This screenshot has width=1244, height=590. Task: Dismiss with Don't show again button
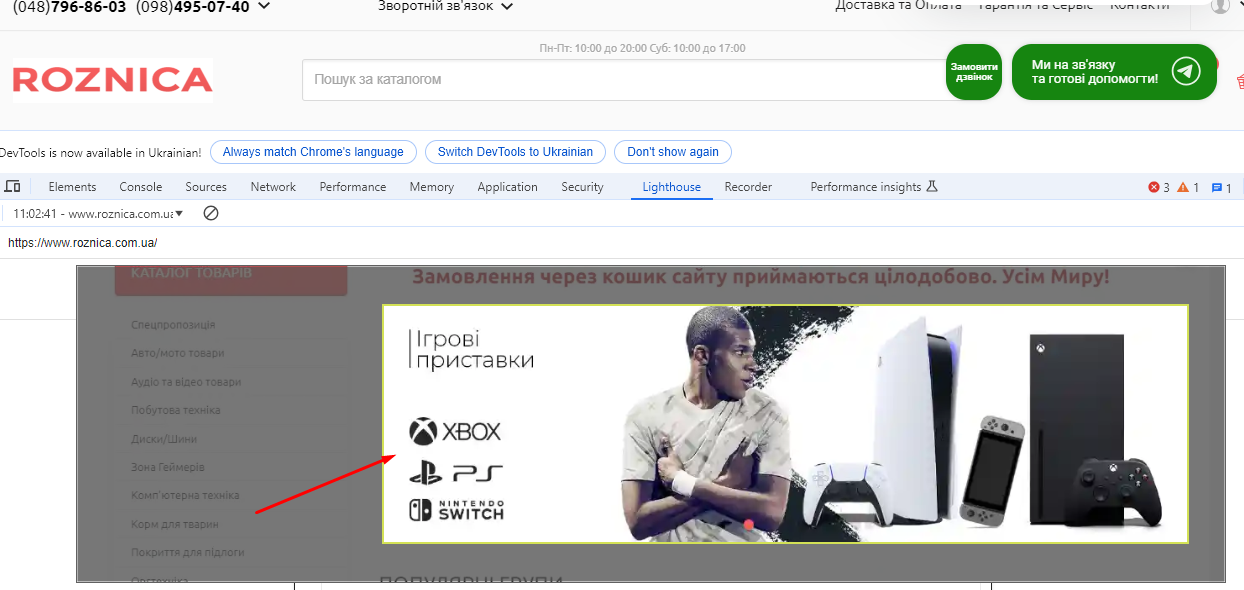point(672,152)
